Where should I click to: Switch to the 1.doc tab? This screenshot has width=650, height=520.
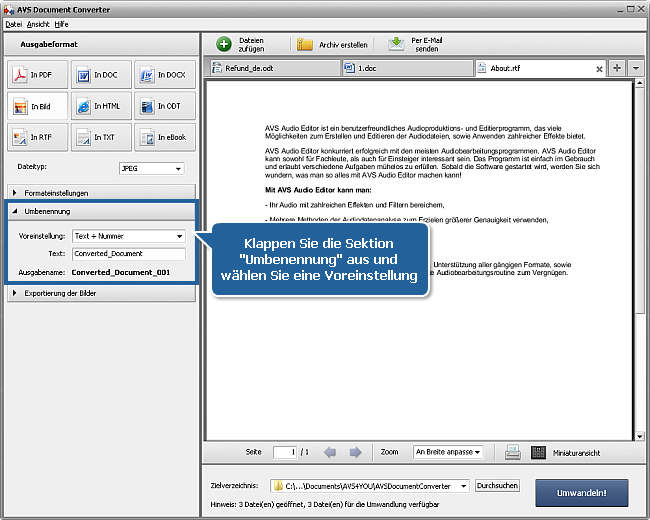click(407, 68)
